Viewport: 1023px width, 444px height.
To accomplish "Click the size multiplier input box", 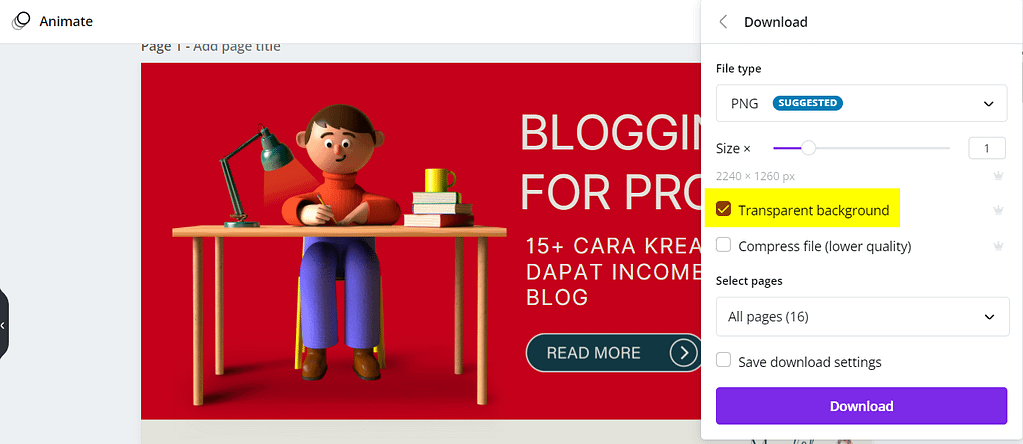I will 987,149.
